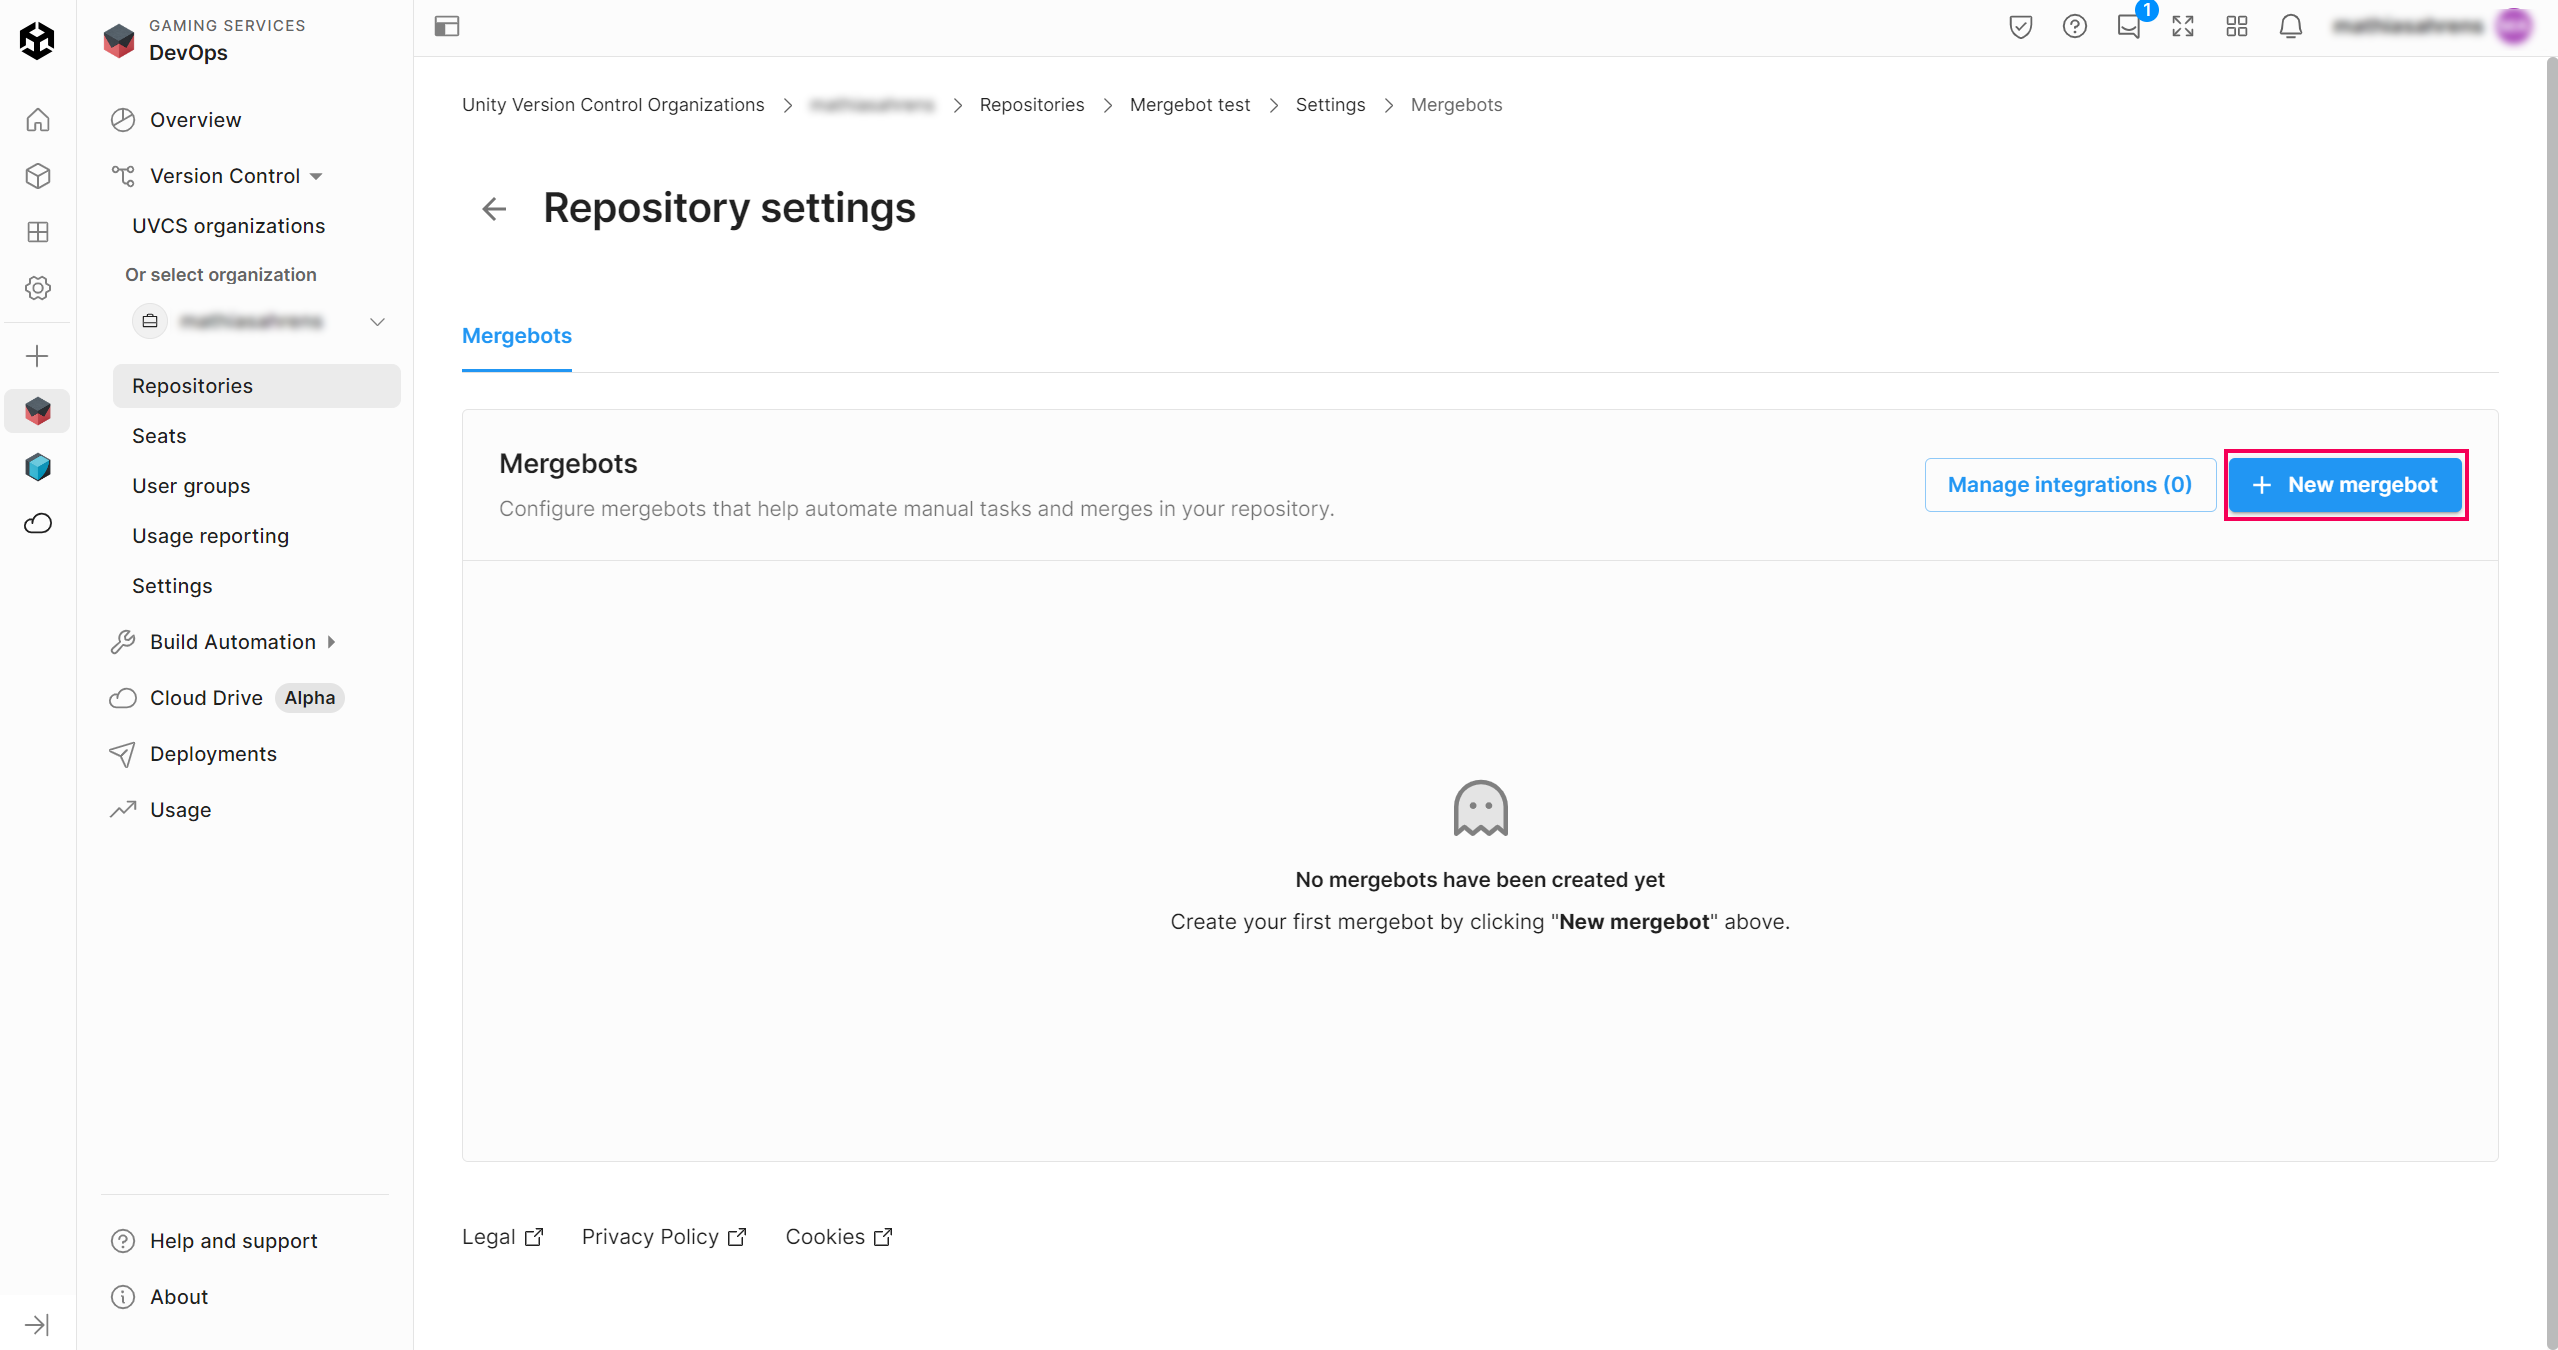Expand the left rail collapse arrow
This screenshot has width=2558, height=1350.
(37, 1324)
